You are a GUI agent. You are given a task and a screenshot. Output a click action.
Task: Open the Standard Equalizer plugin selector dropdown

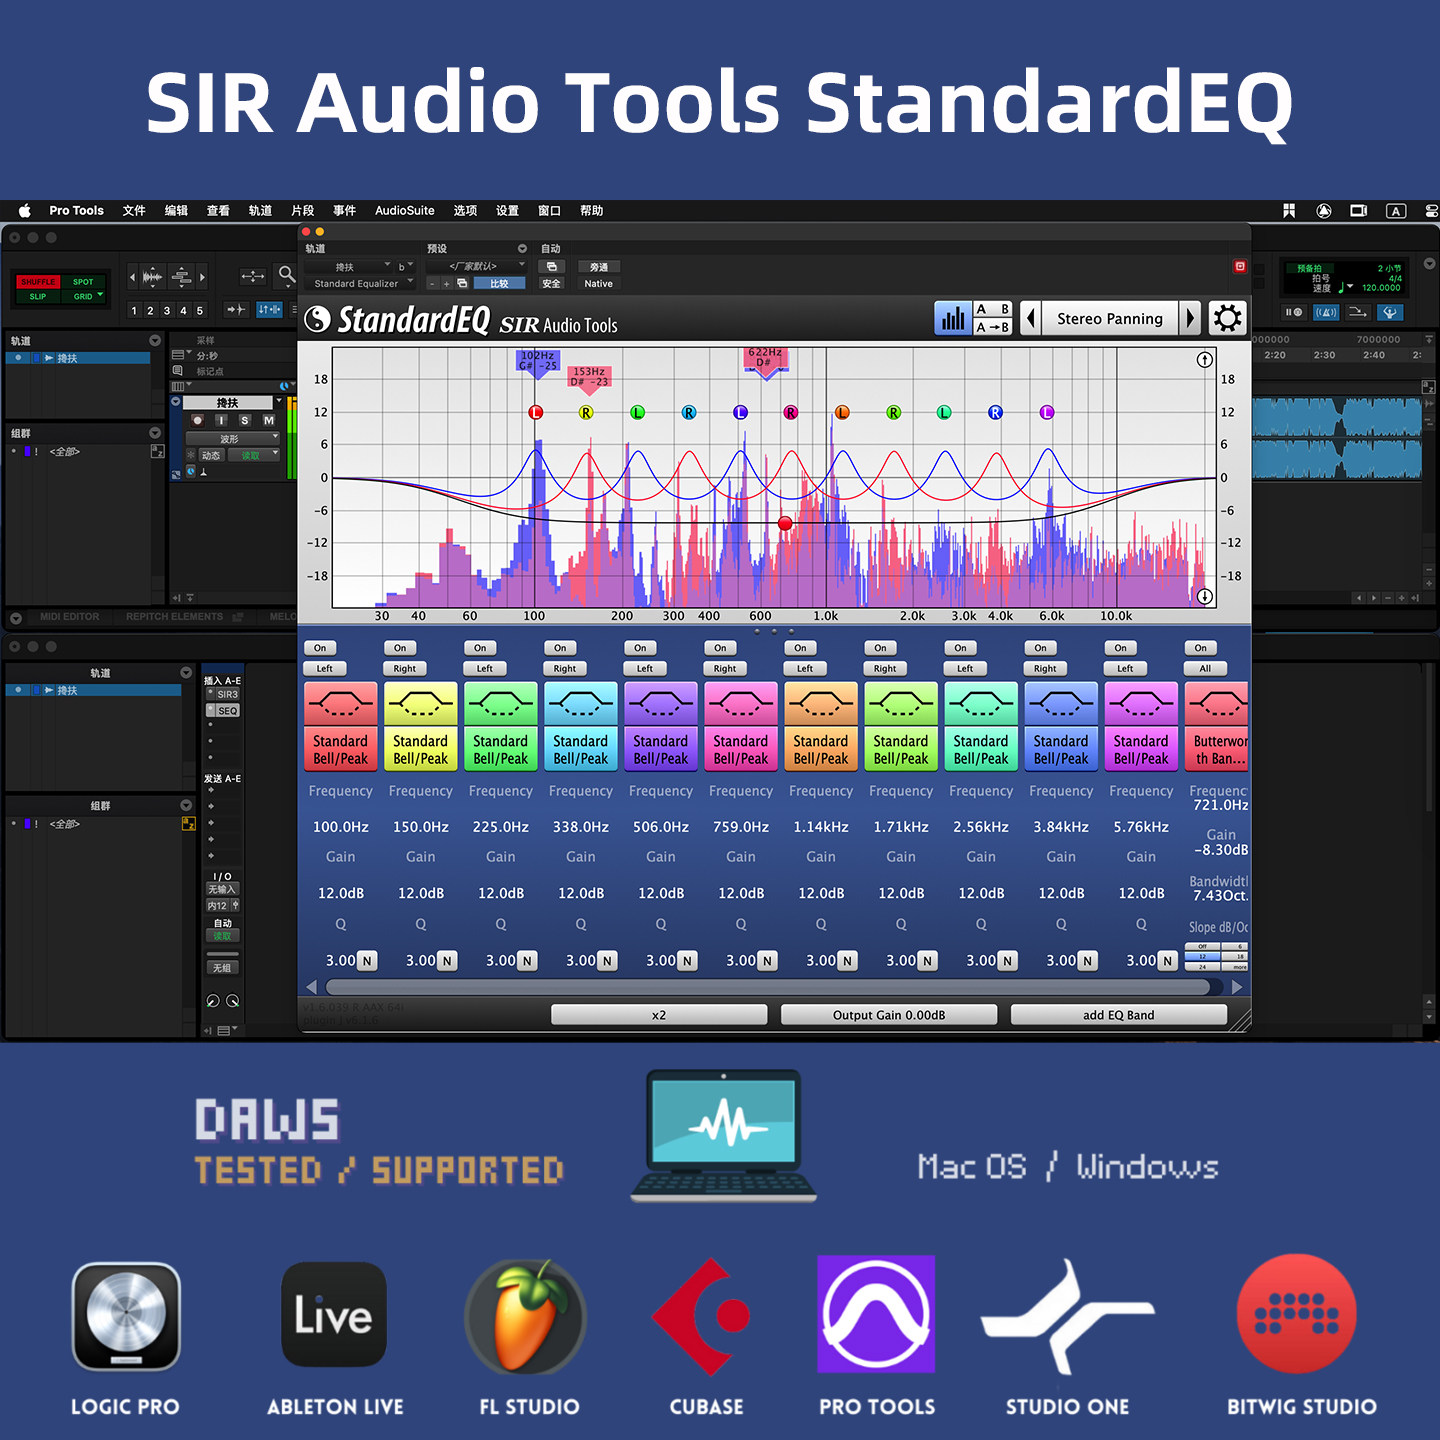point(360,284)
